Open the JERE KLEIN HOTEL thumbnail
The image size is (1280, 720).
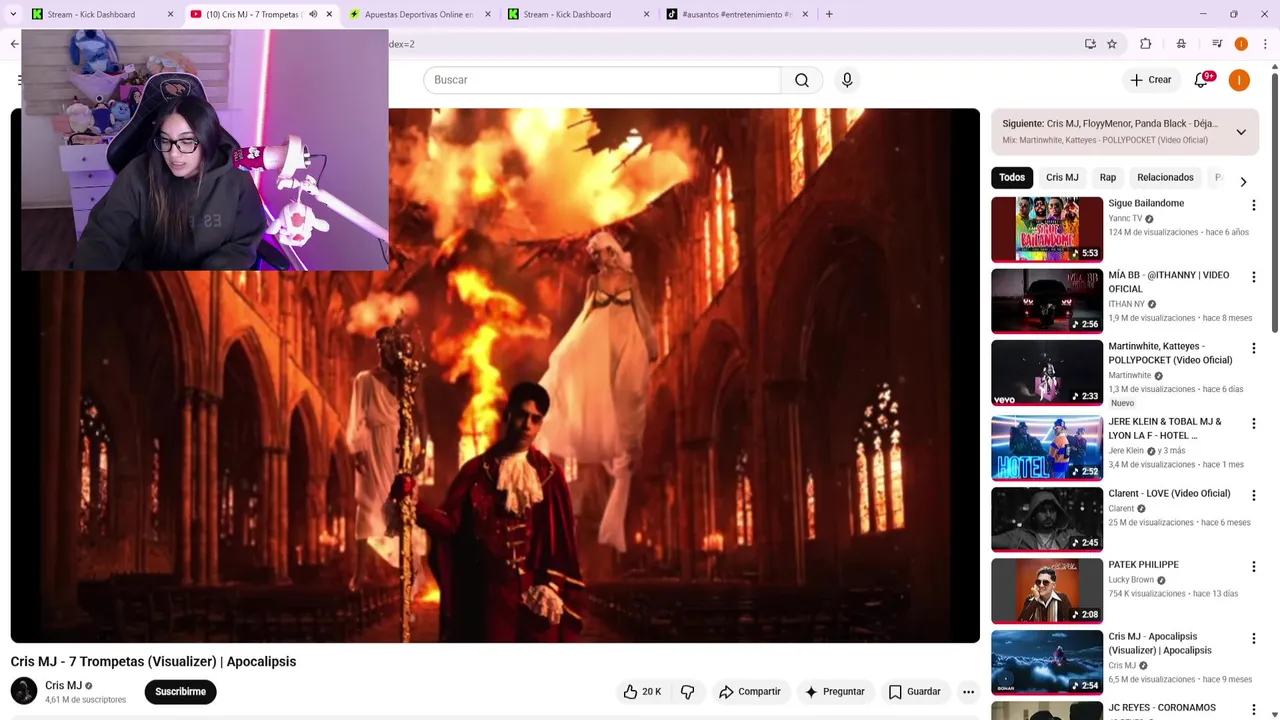pos(1047,448)
